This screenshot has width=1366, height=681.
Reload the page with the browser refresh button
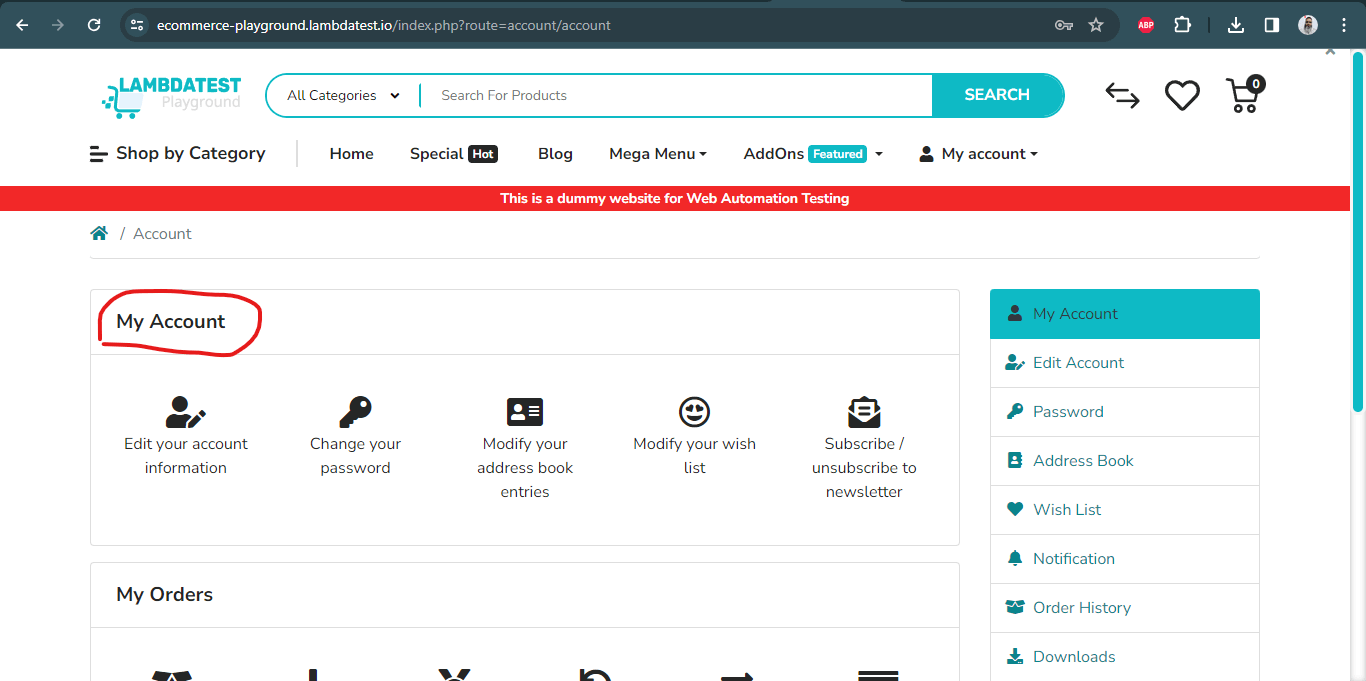[x=94, y=25]
